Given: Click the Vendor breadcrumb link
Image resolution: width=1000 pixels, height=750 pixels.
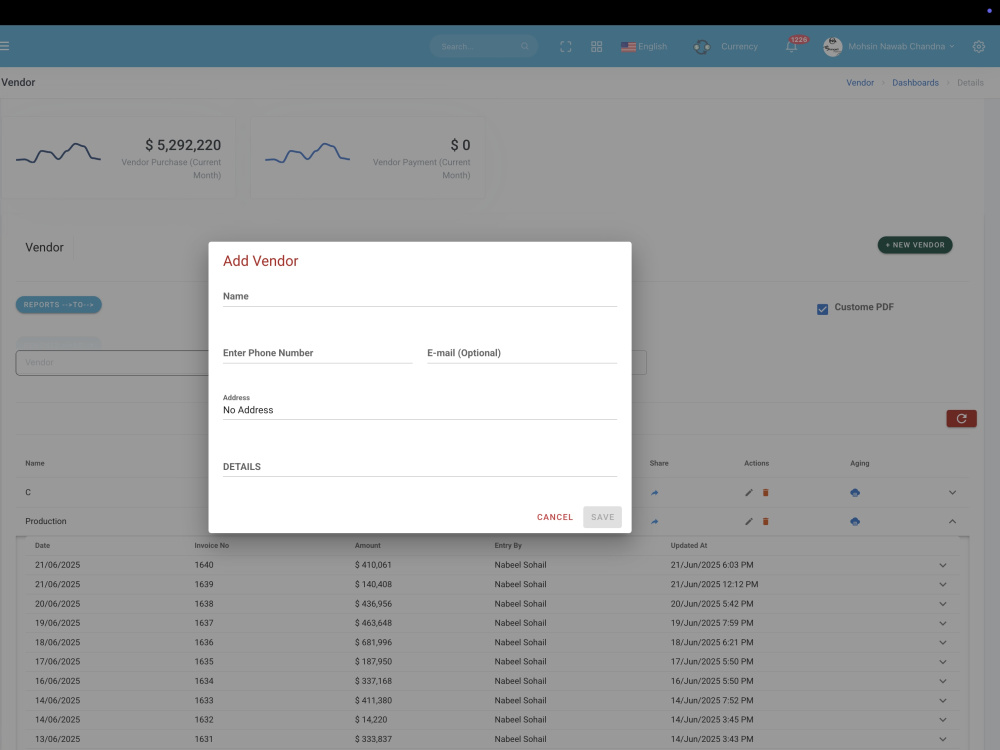Looking at the screenshot, I should pyautogui.click(x=860, y=83).
